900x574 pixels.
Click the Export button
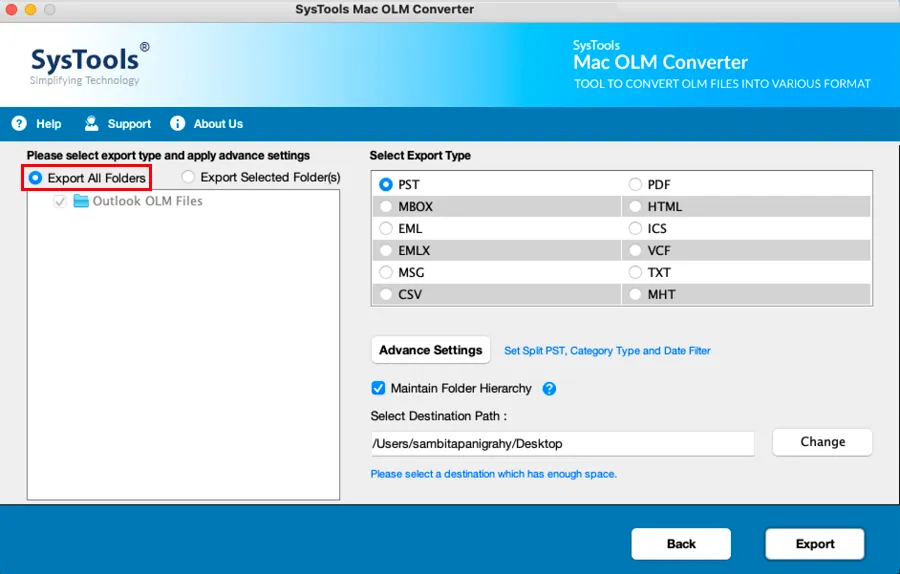click(x=815, y=544)
